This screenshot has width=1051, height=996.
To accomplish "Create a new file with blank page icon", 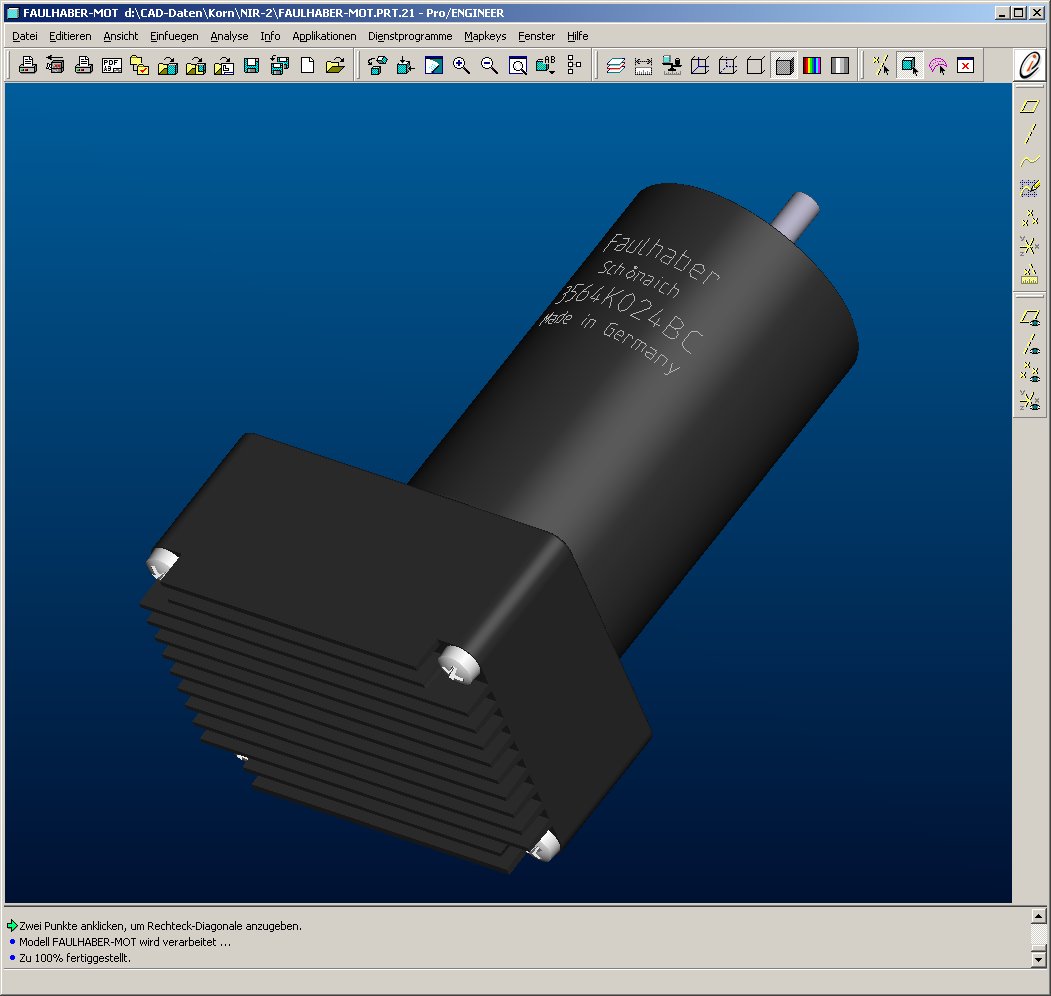I will pos(308,65).
